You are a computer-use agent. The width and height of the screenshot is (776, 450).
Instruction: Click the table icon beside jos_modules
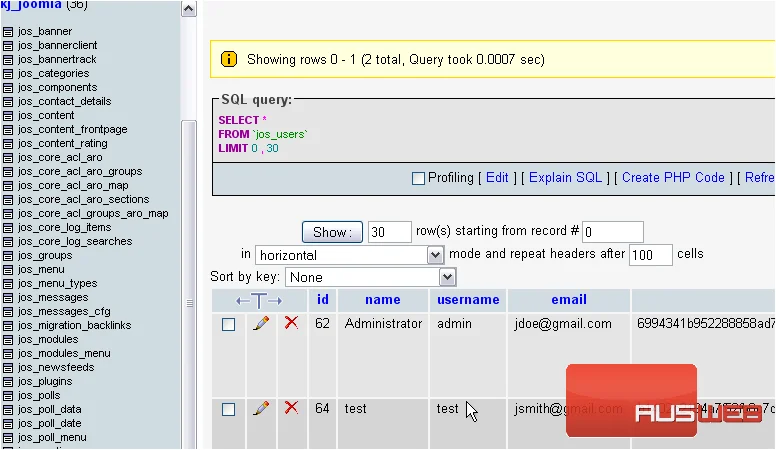click(x=8, y=340)
